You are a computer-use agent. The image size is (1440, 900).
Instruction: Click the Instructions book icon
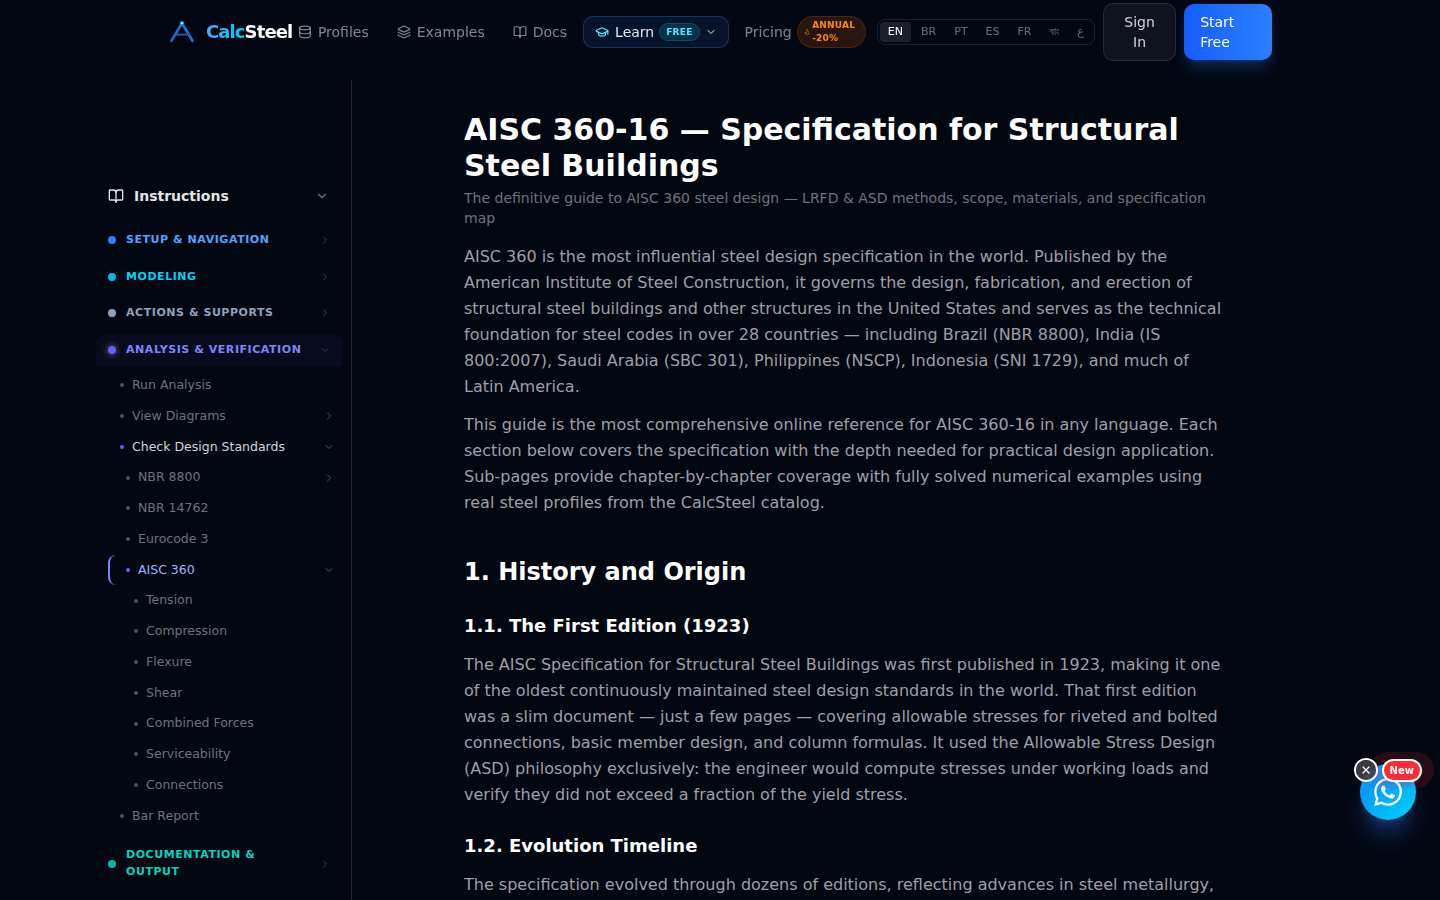click(x=116, y=196)
